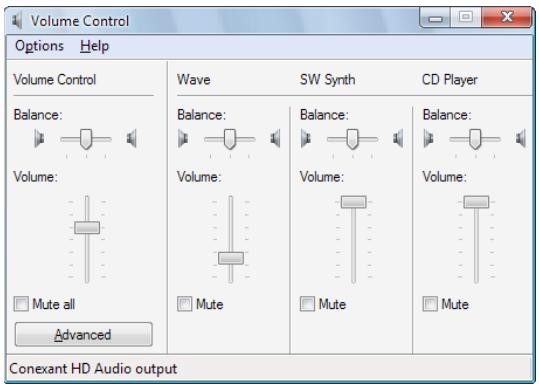
Task: Minimize the Volume Control window
Action: coord(435,18)
